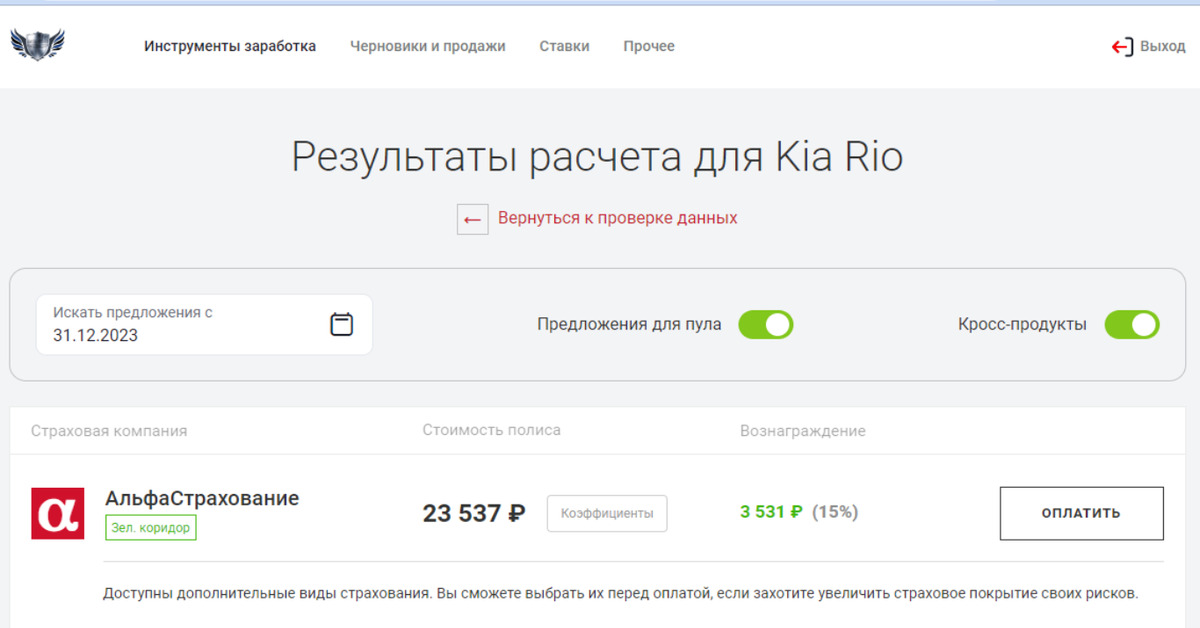The width and height of the screenshot is (1200, 628).
Task: Select the АльфаСтрахование company name
Action: pyautogui.click(x=202, y=498)
